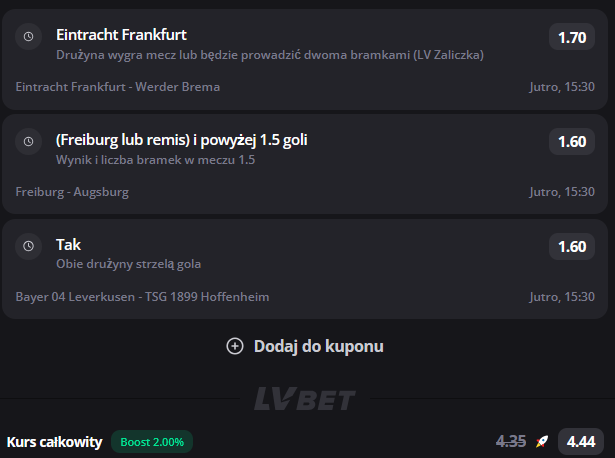Click the clock icon beside the Freiburg bet
The image size is (615, 458).
tap(29, 142)
